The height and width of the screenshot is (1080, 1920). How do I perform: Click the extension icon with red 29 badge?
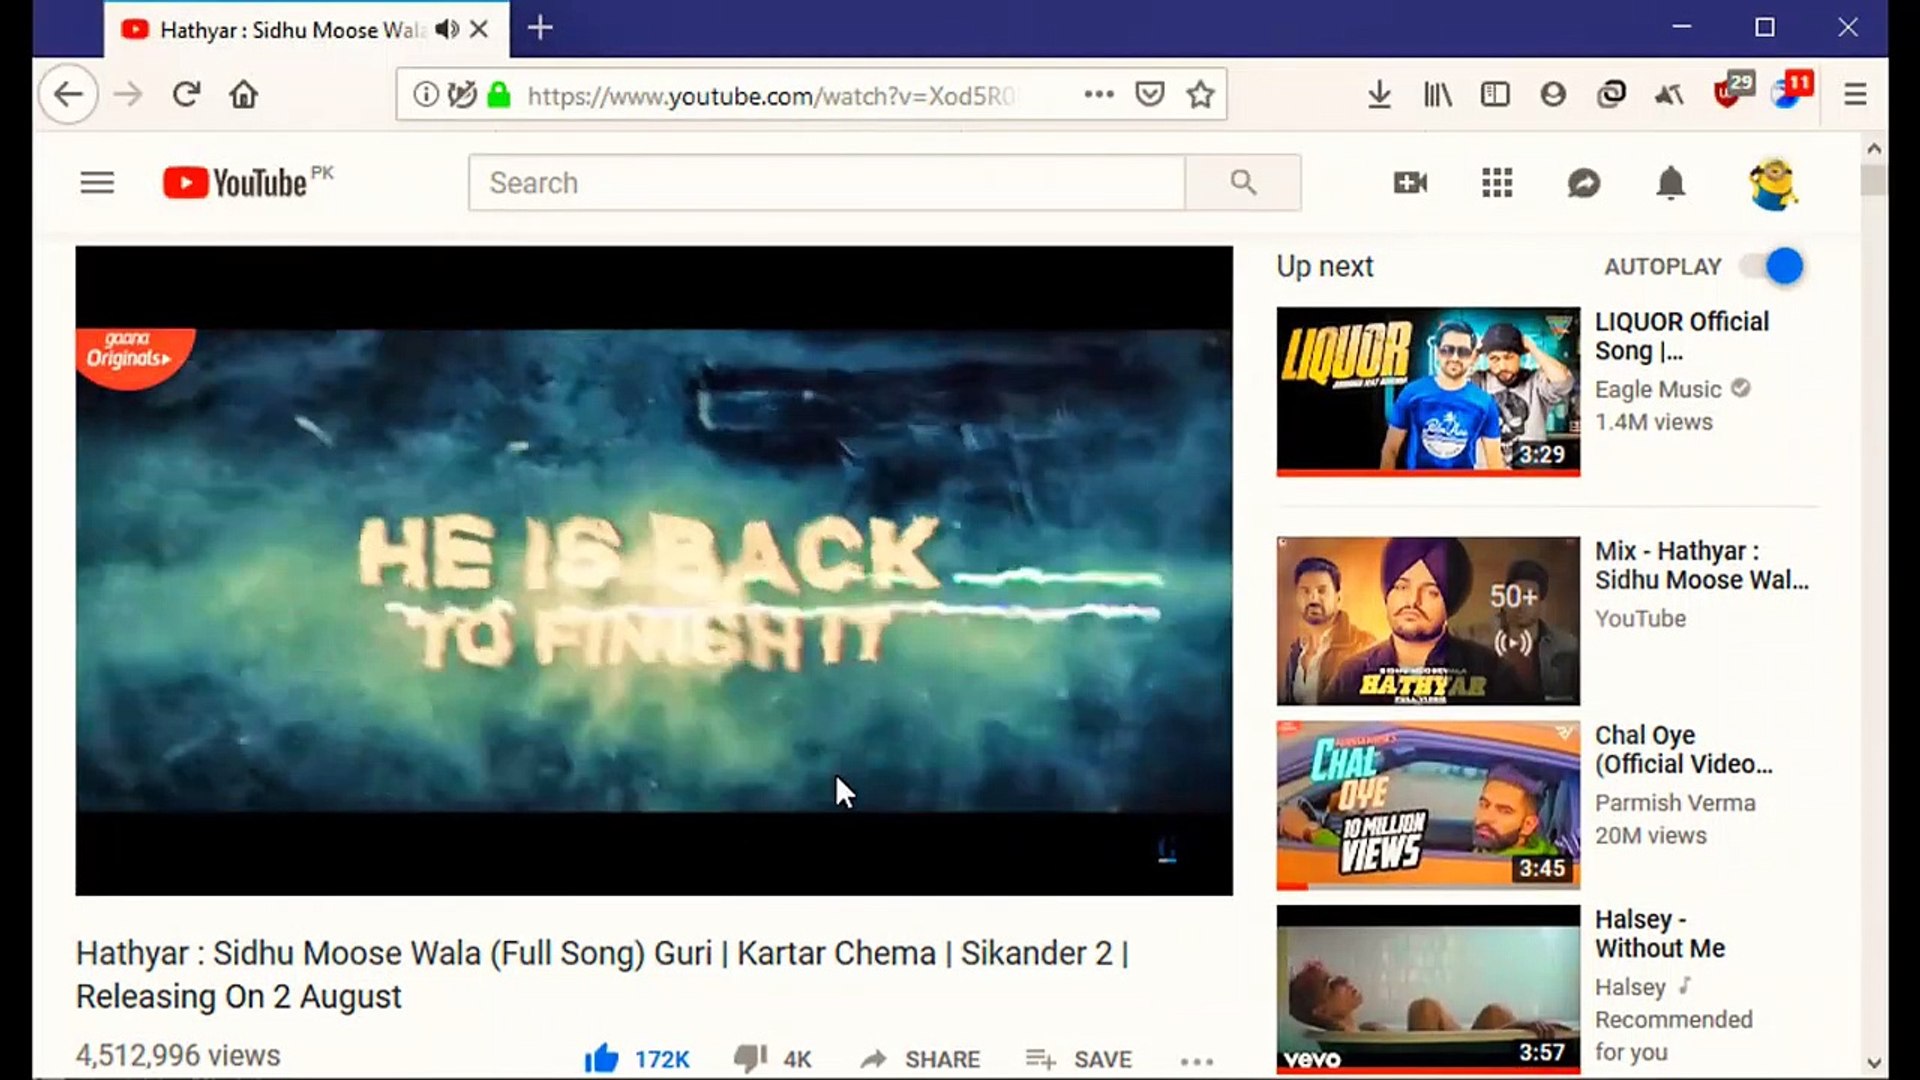[x=1733, y=90]
